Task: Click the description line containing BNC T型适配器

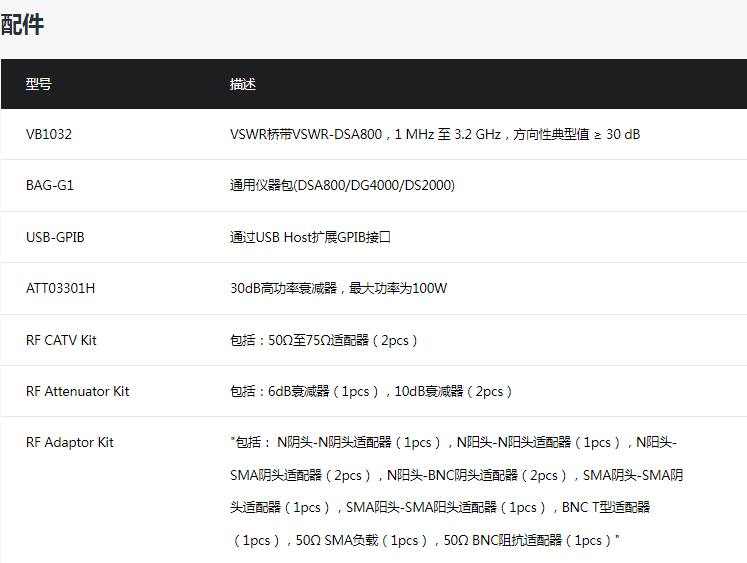Action: 439,507
